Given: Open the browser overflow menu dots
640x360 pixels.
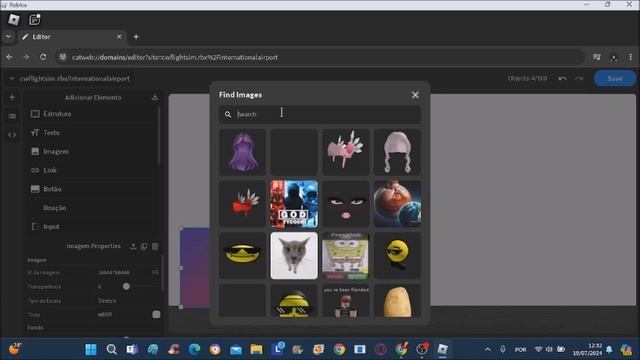Looking at the screenshot, I should pyautogui.click(x=631, y=57).
